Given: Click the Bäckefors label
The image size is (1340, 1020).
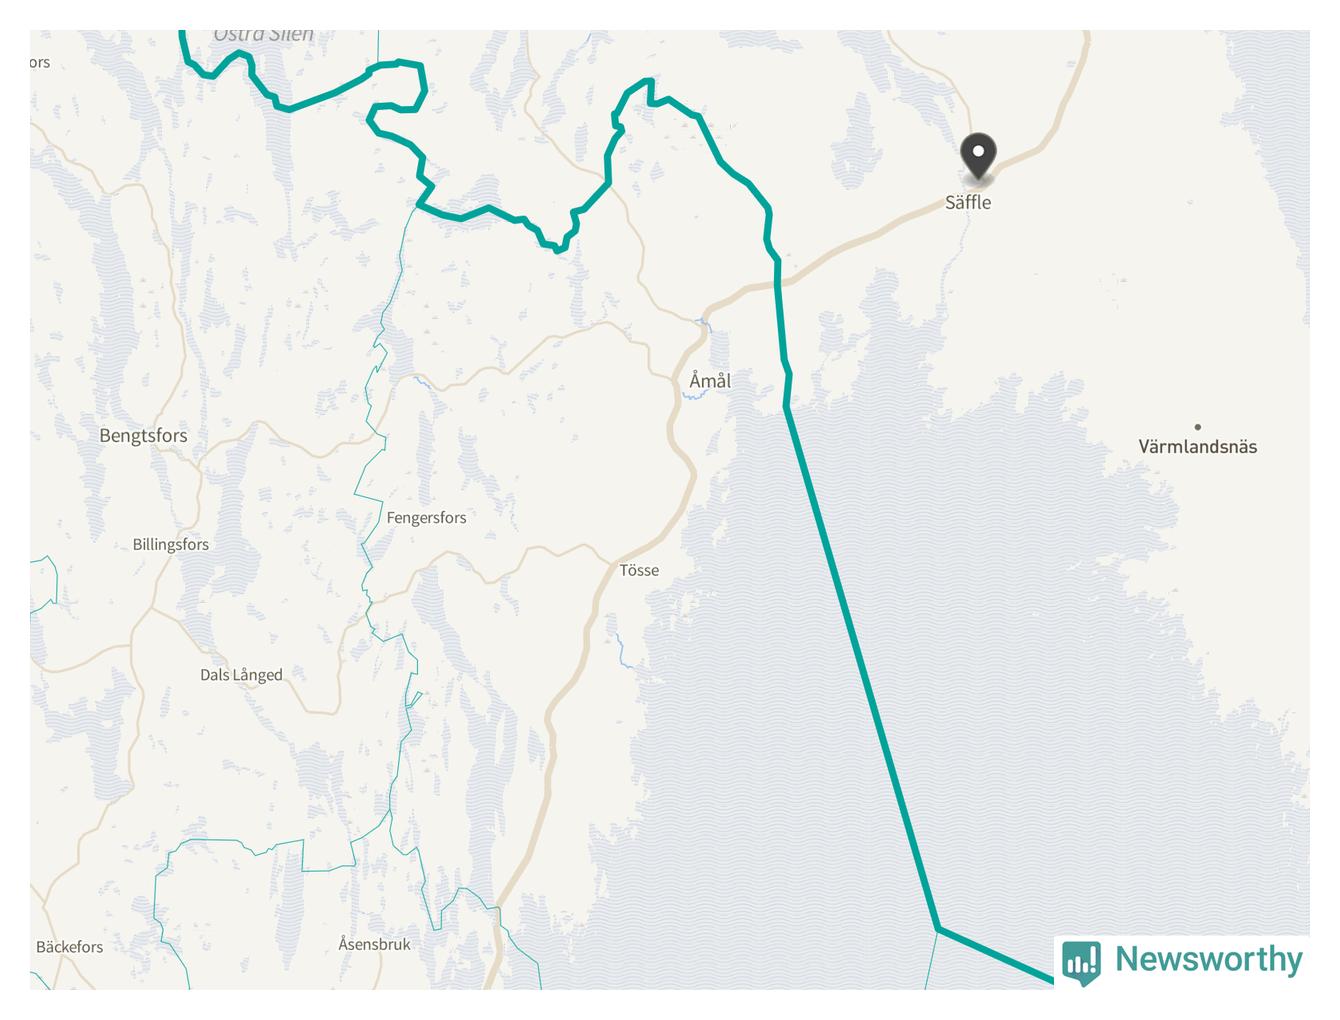Looking at the screenshot, I should (69, 947).
